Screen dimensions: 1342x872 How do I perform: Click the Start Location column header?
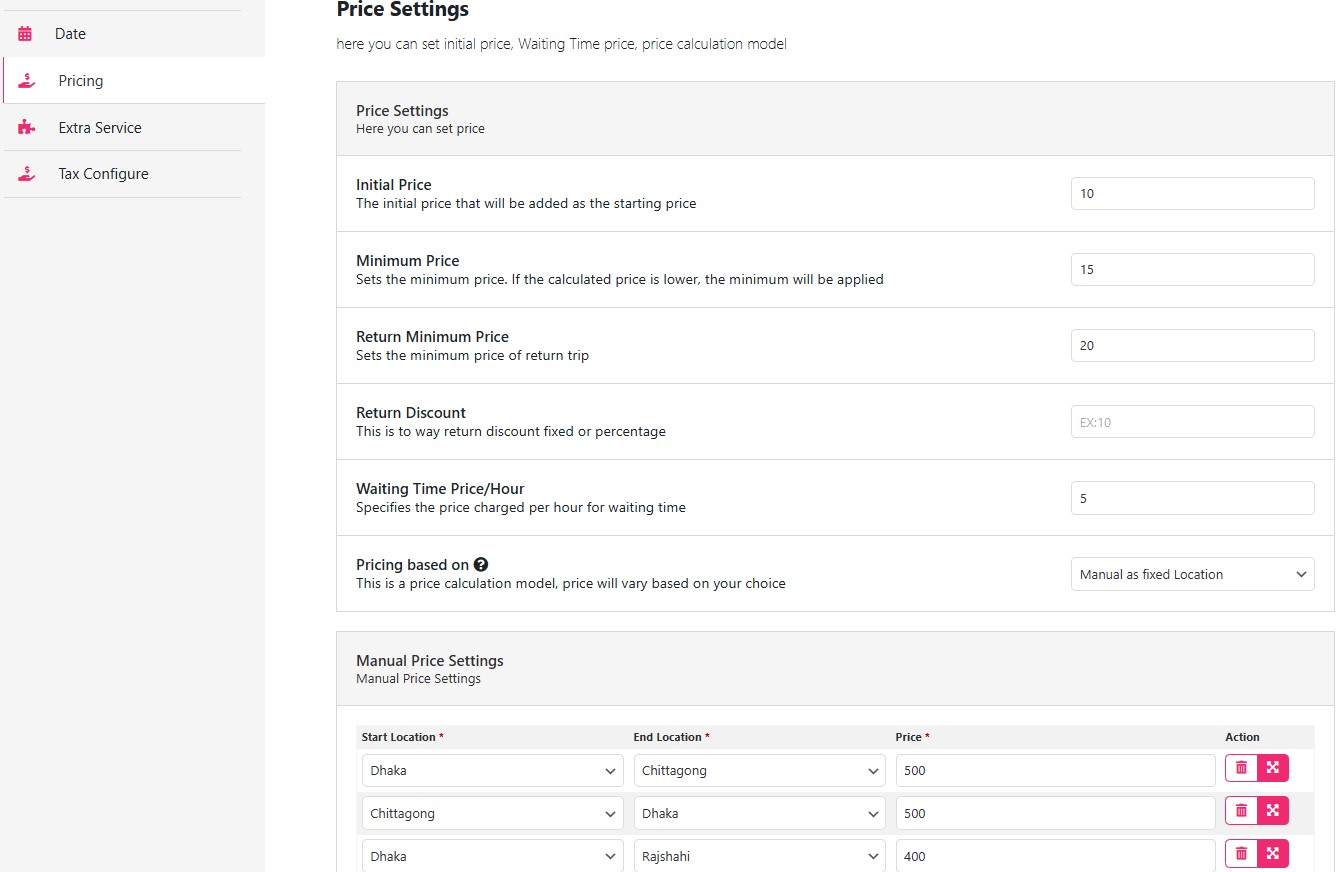pyautogui.click(x=402, y=737)
